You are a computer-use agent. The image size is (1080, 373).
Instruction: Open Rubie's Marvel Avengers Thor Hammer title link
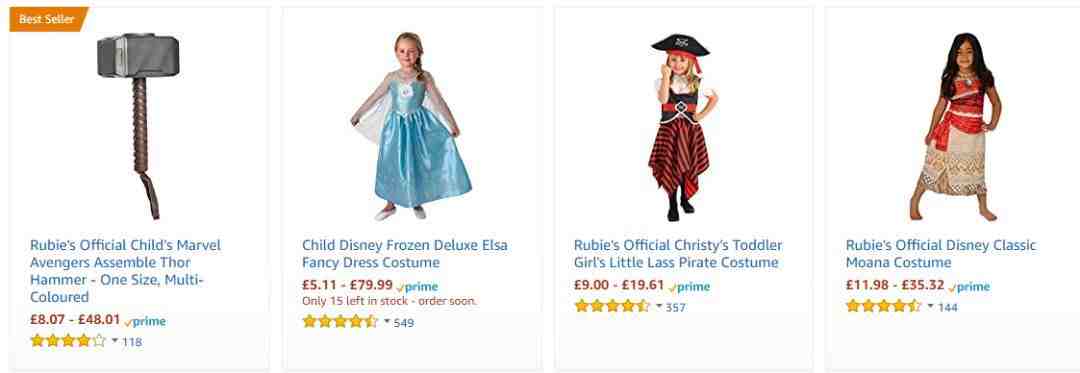click(125, 271)
